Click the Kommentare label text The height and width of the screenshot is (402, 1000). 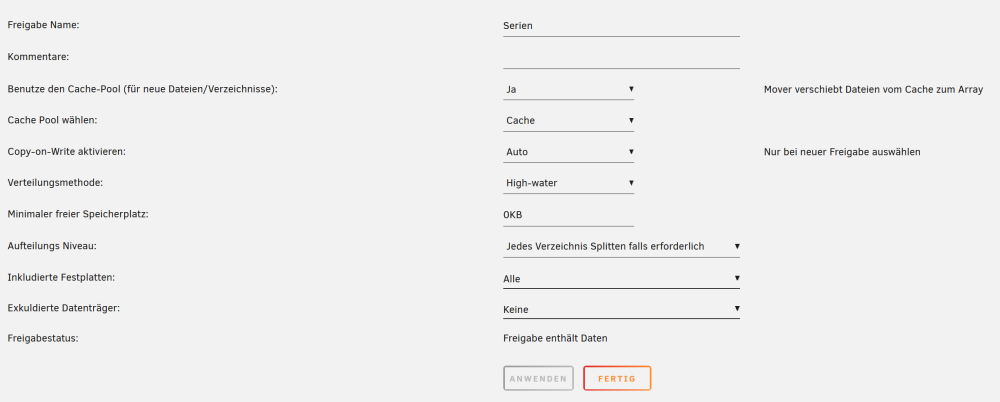click(38, 57)
